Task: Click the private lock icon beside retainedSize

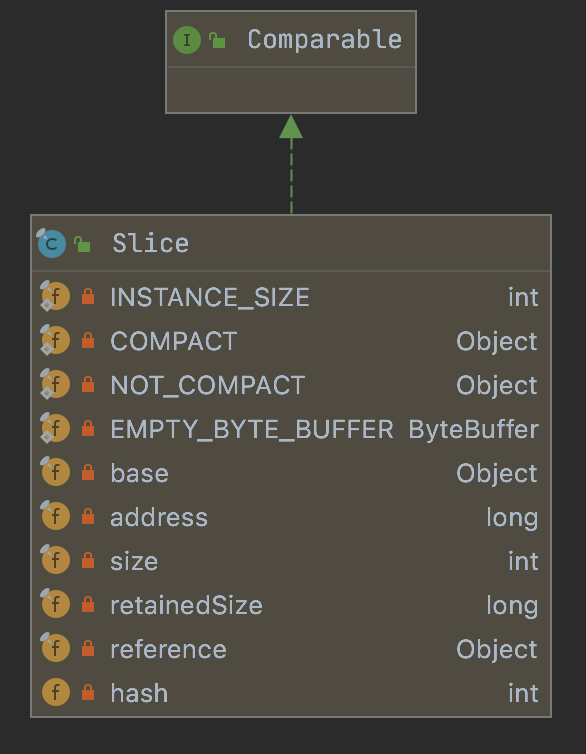Action: 88,604
